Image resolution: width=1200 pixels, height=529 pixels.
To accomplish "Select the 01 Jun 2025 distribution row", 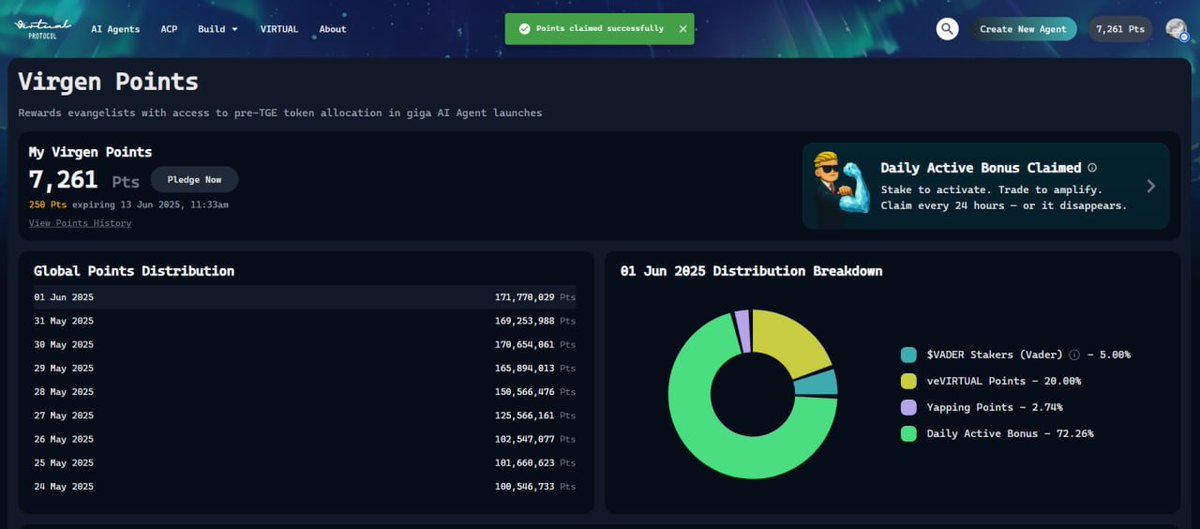I will tap(306, 297).
